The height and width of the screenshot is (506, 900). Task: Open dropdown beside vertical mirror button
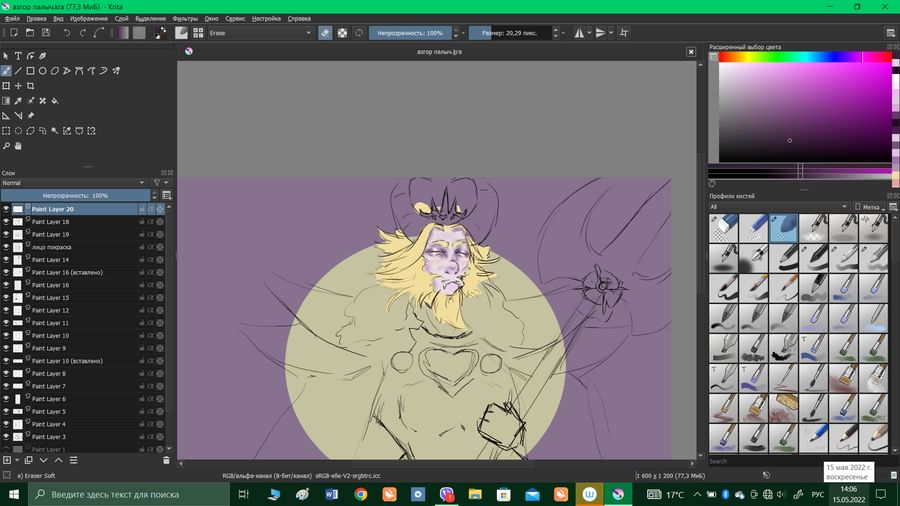(x=611, y=33)
